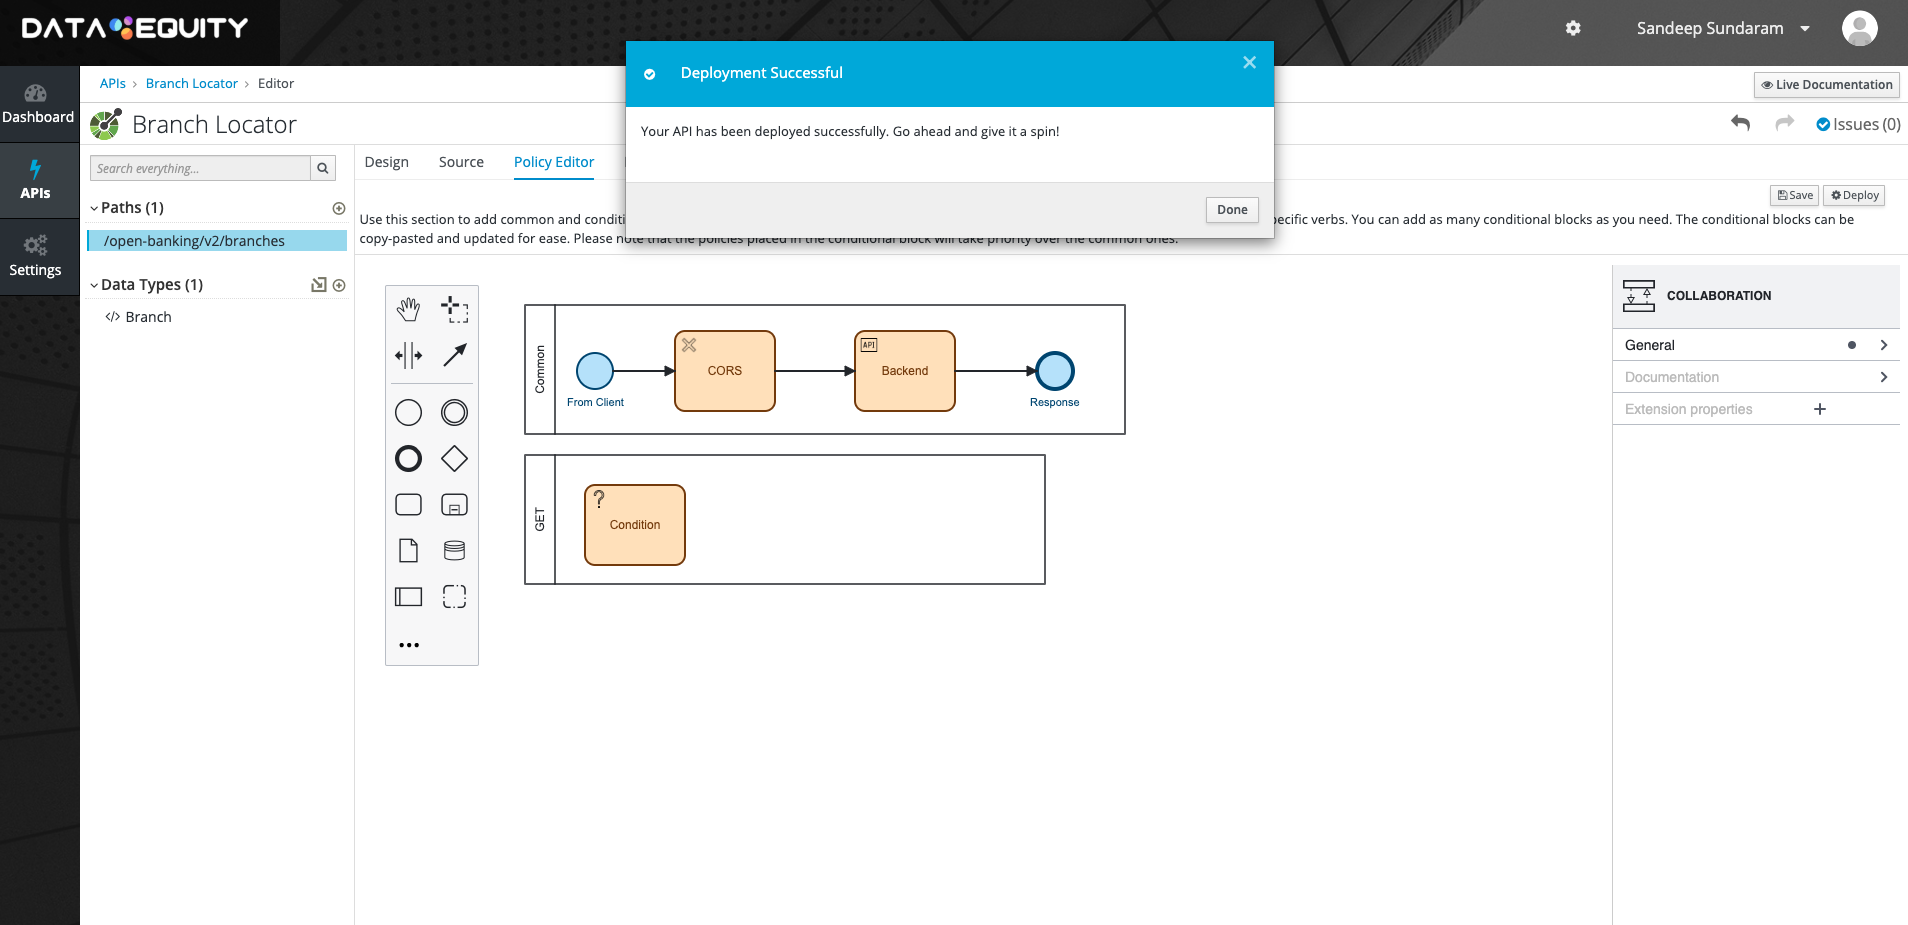
Task: Switch to the Design tab
Action: pos(386,162)
